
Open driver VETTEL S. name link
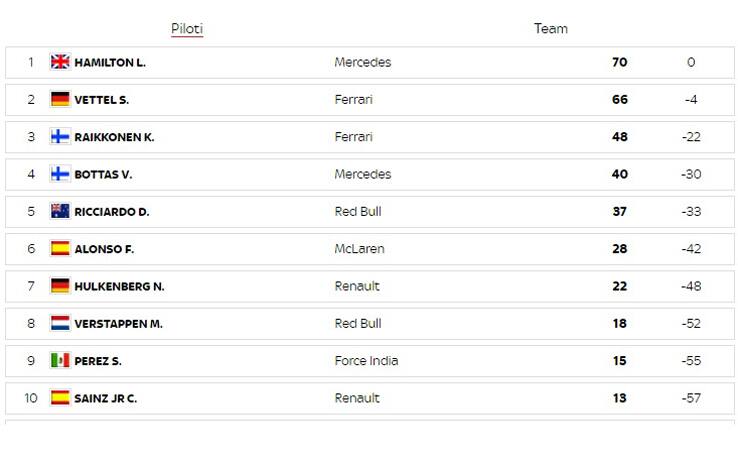101,100
